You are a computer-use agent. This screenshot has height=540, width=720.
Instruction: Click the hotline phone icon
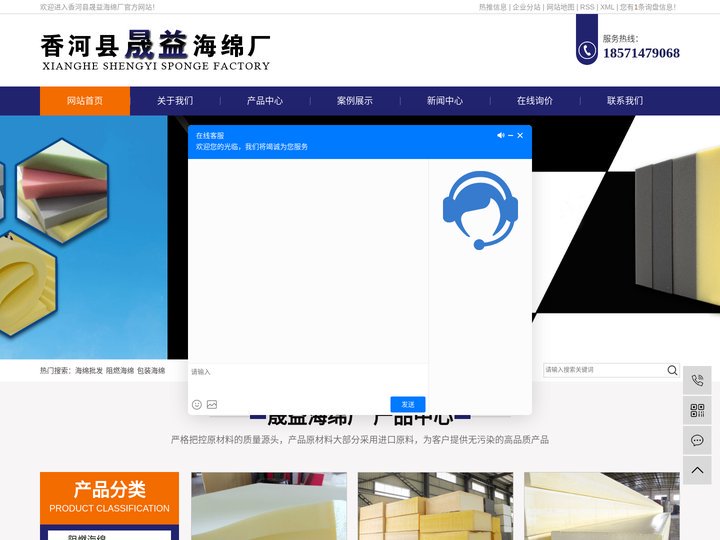tap(587, 50)
